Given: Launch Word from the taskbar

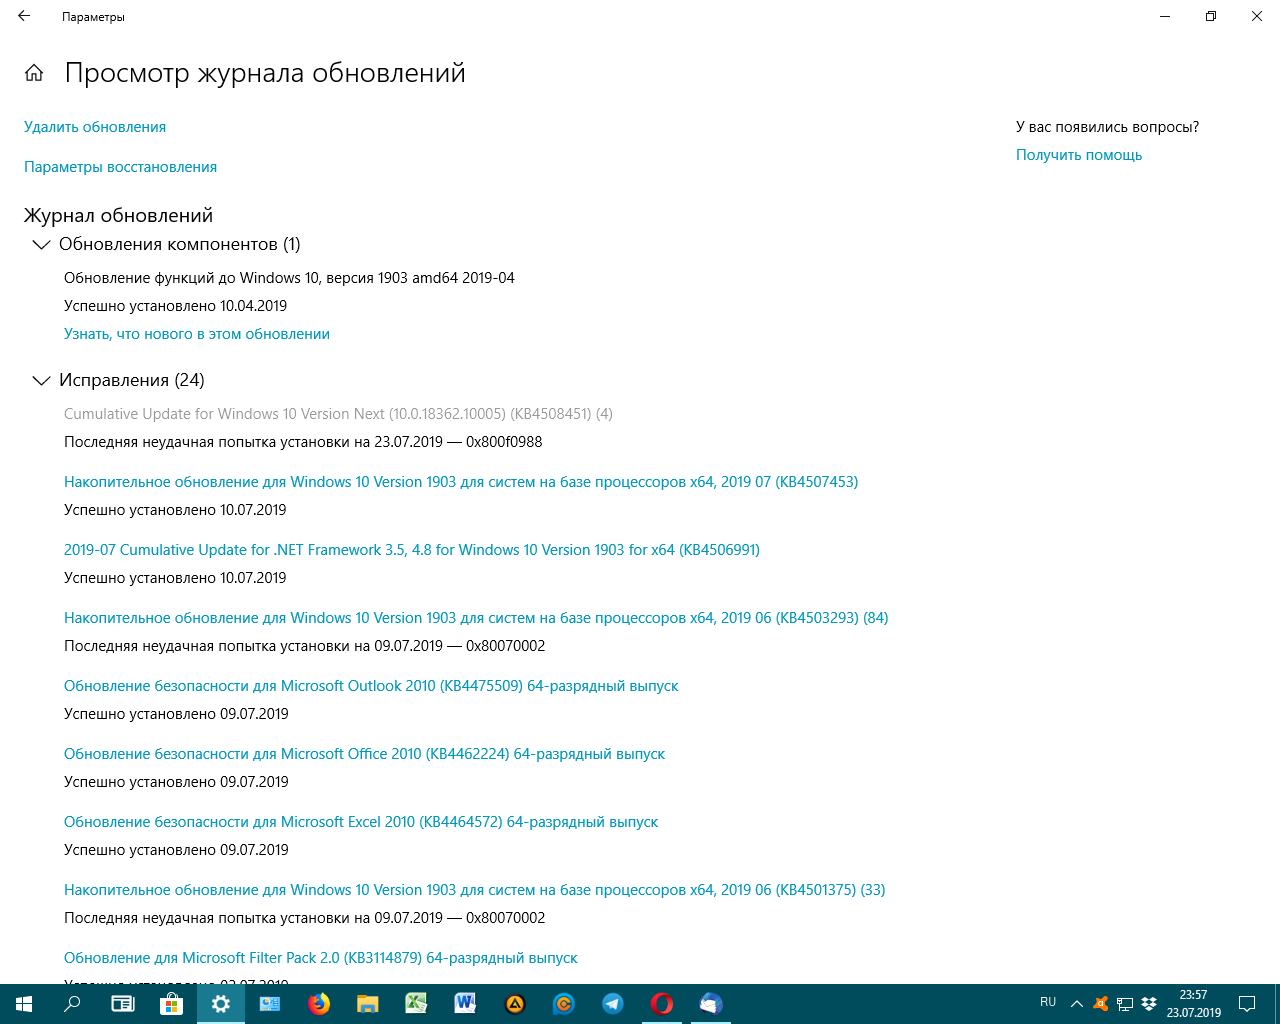Looking at the screenshot, I should click(x=466, y=1004).
